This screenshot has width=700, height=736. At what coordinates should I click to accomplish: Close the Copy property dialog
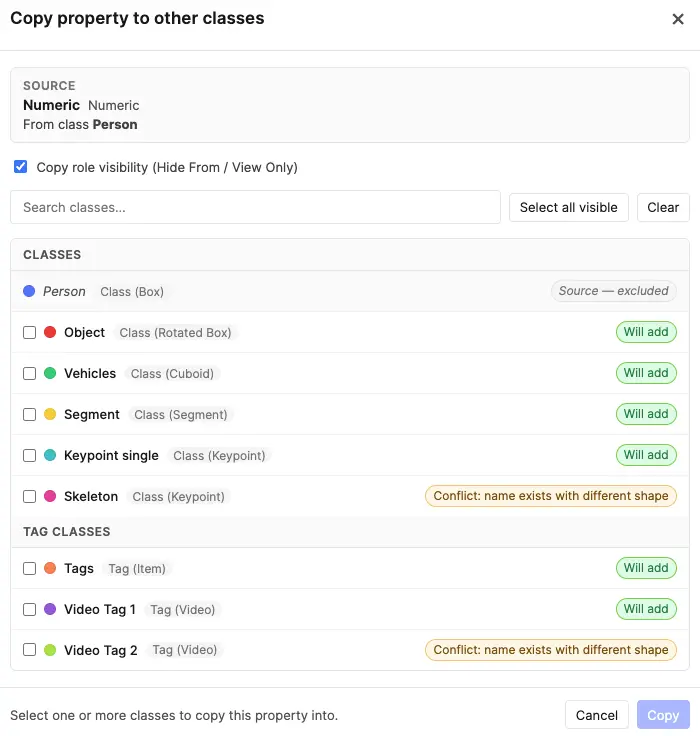pyautogui.click(x=677, y=19)
